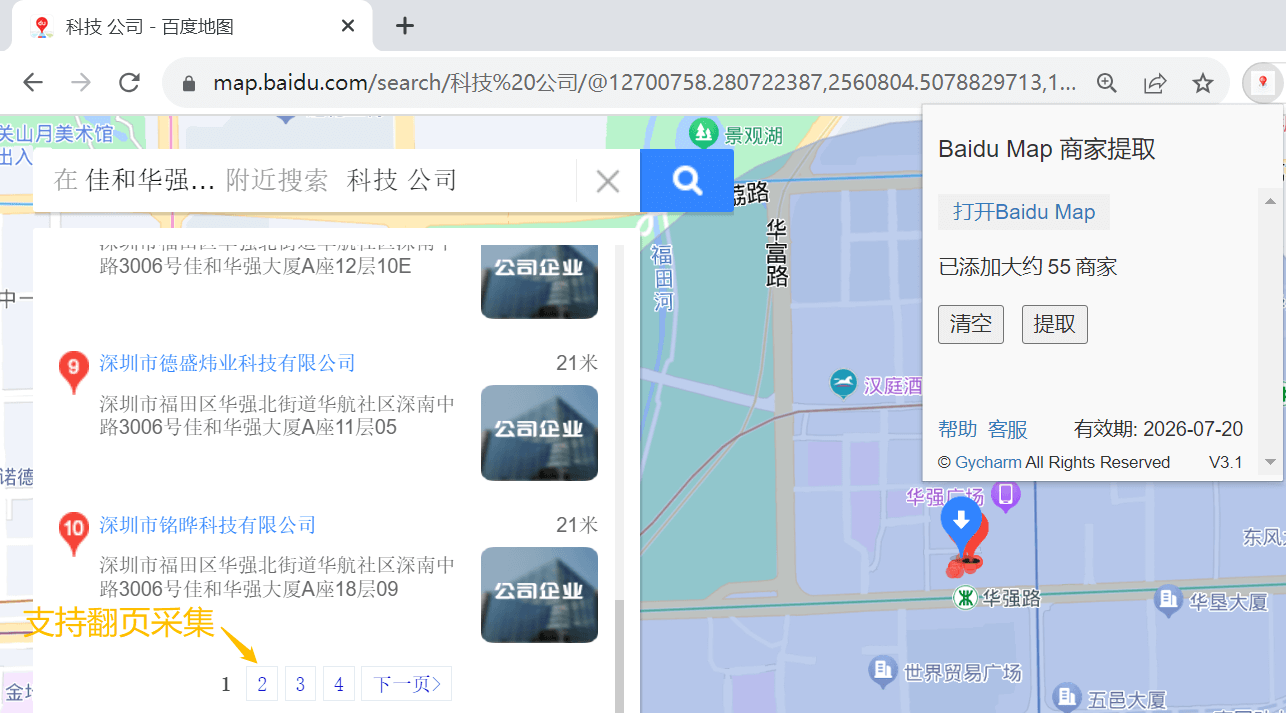Image resolution: width=1286 pixels, height=713 pixels.
Task: Clear the search box with X
Action: pyautogui.click(x=608, y=181)
